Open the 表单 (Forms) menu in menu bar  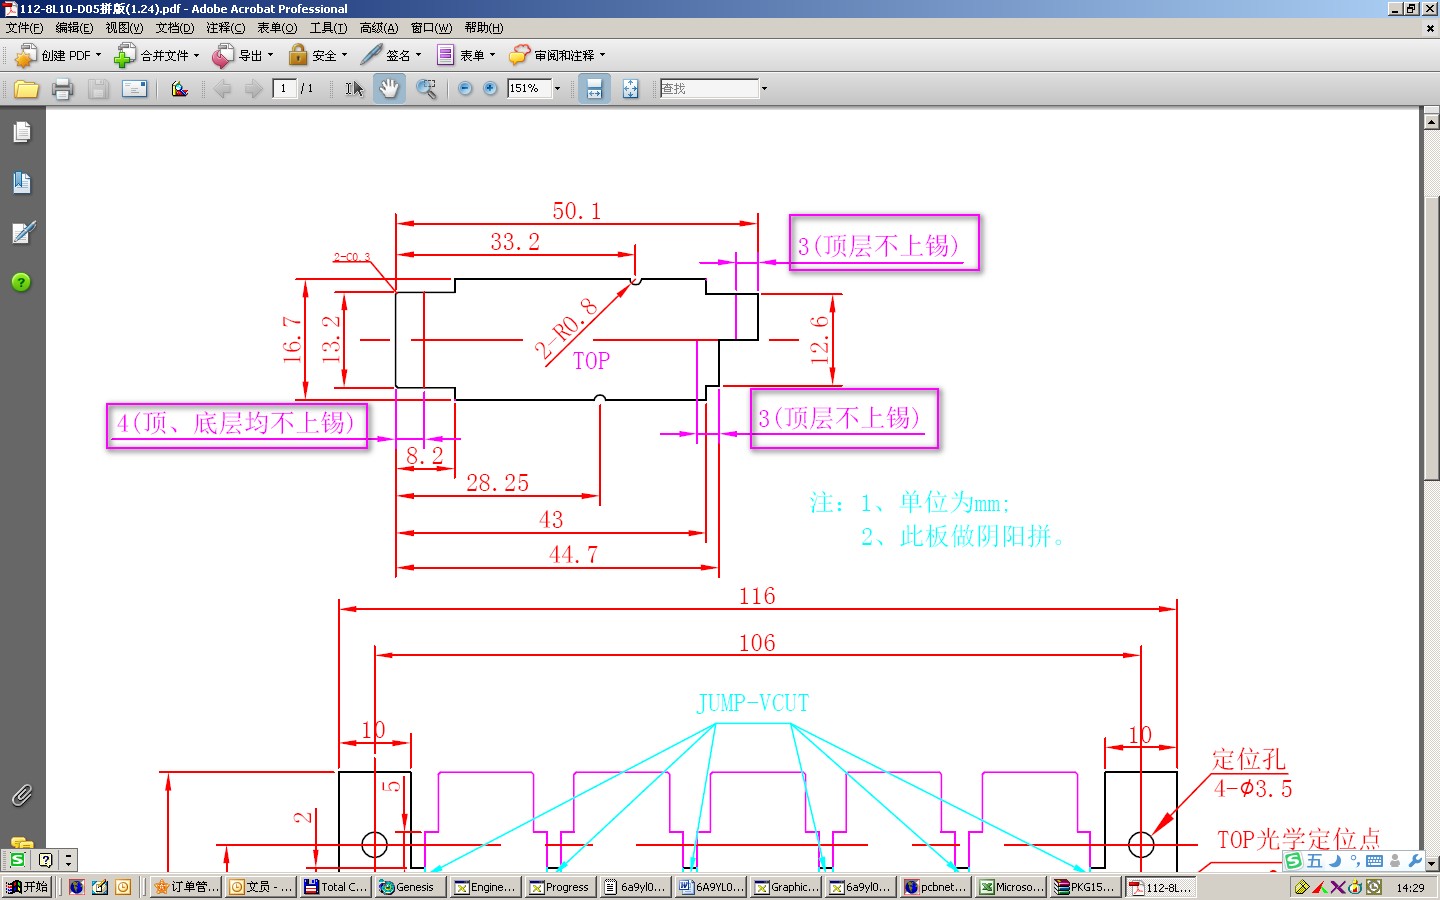point(277,28)
